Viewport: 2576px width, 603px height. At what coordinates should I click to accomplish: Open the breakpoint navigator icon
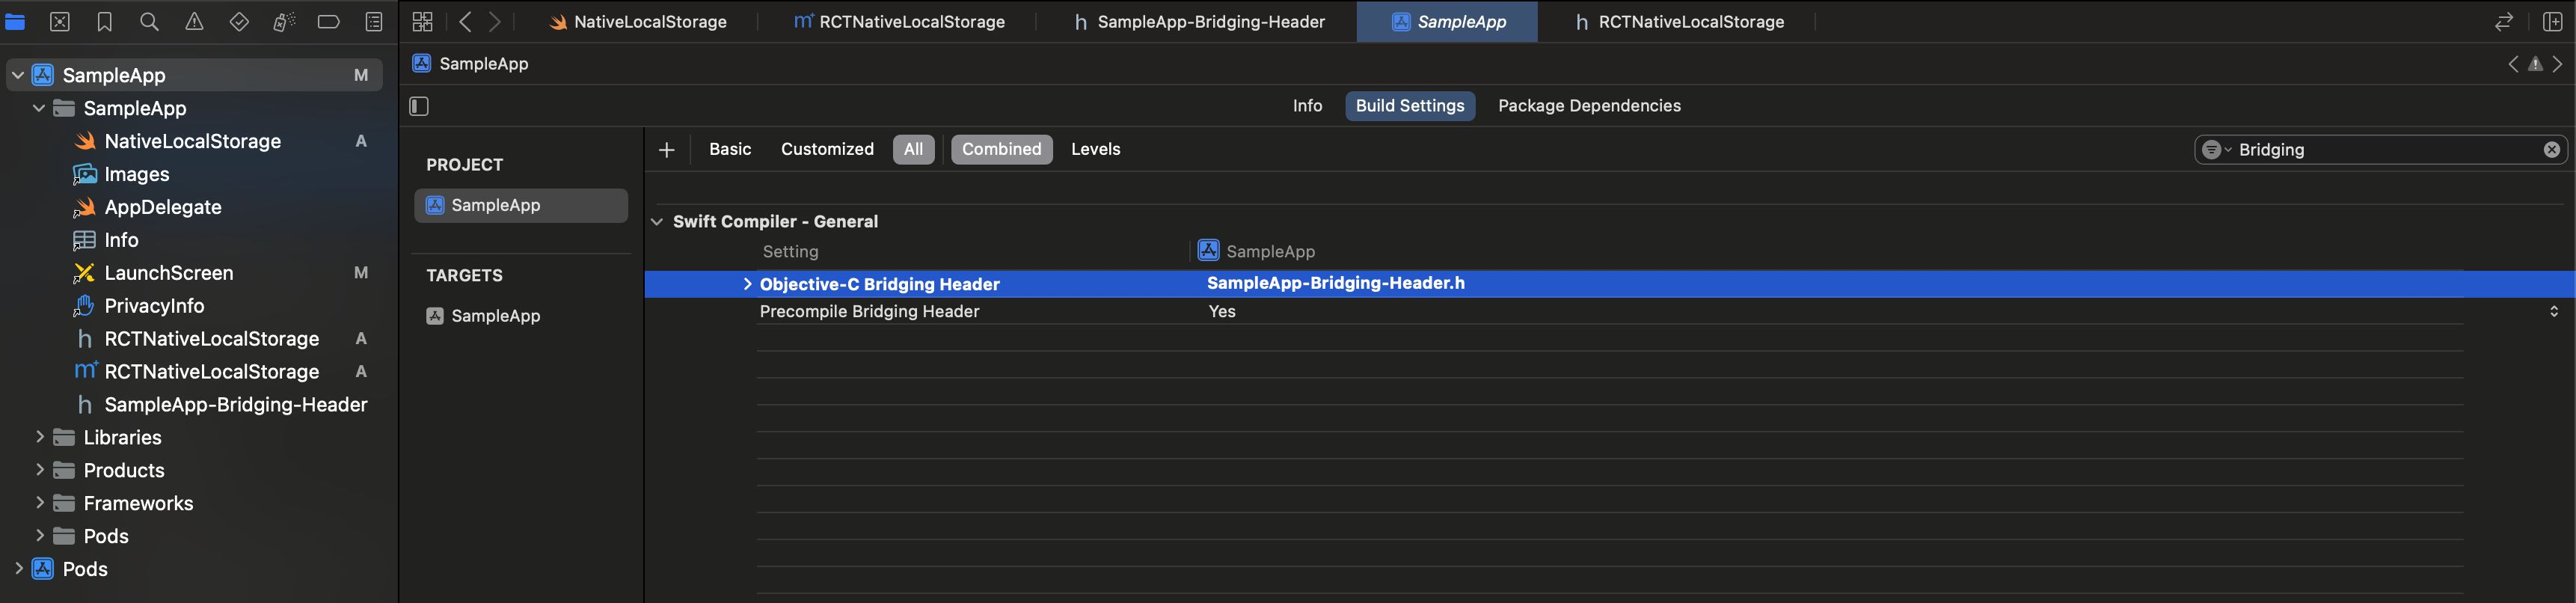tap(328, 22)
